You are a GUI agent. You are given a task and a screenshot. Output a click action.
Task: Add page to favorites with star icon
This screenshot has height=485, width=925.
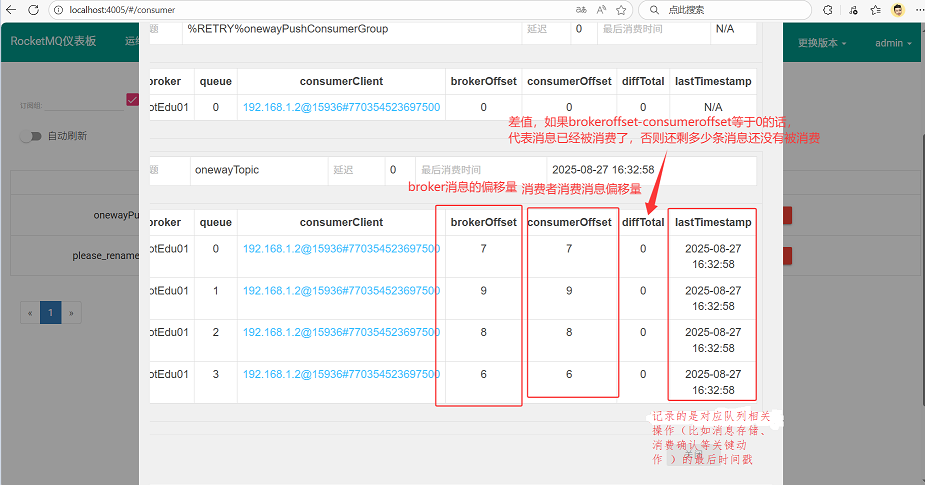[x=623, y=10]
